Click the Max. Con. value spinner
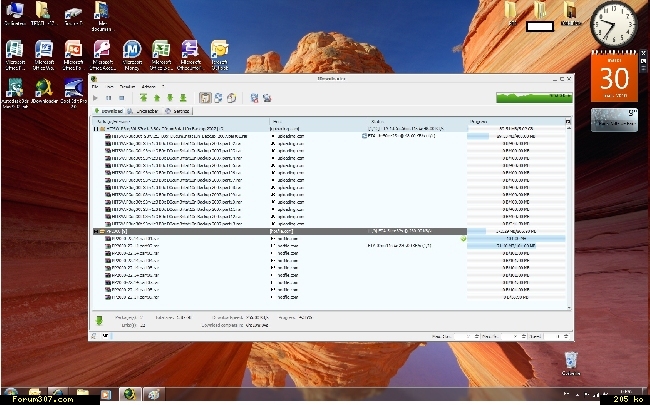The width and height of the screenshot is (650, 405). click(x=466, y=336)
